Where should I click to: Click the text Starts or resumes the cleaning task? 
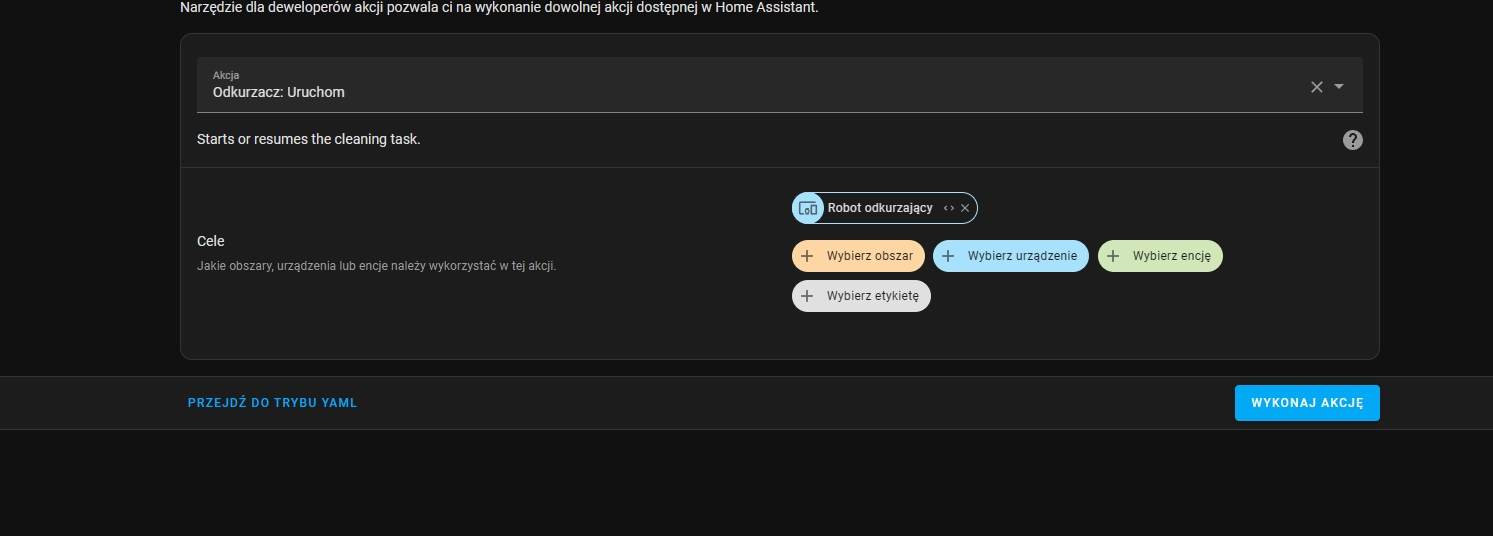(309, 139)
